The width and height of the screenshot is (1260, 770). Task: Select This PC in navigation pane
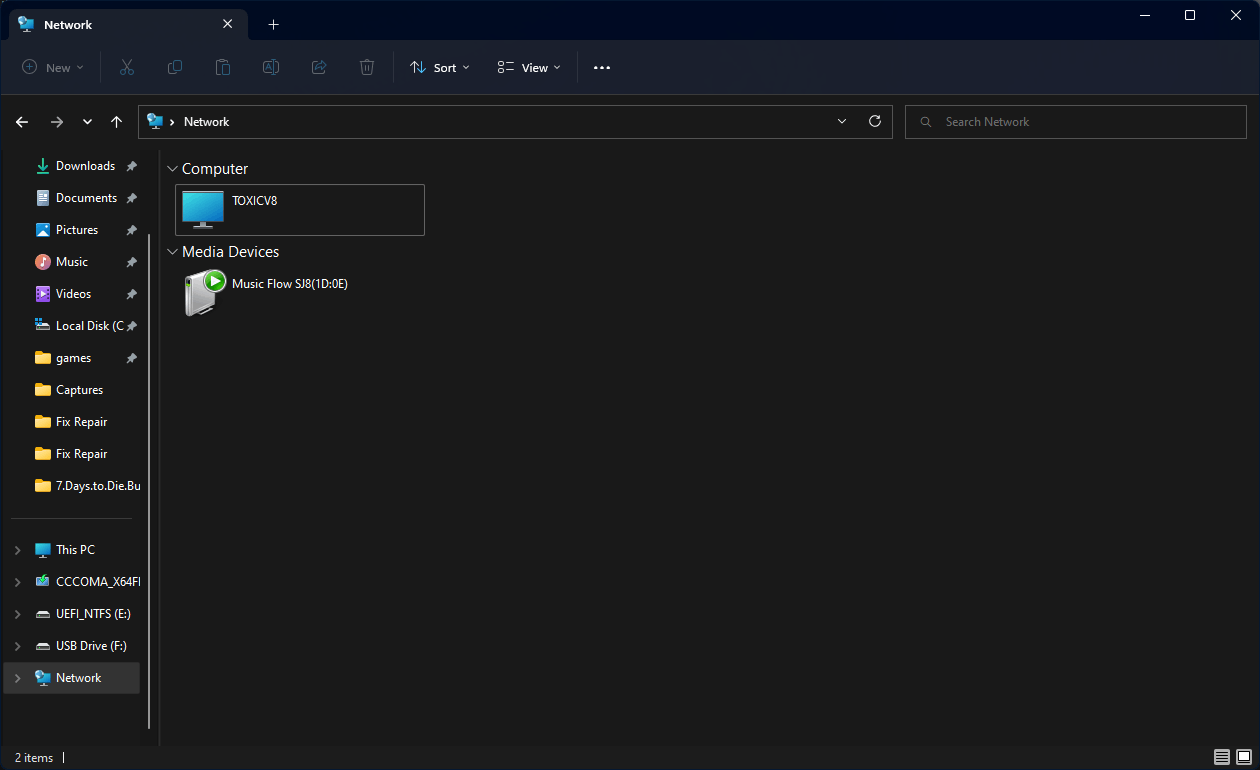[x=75, y=550]
